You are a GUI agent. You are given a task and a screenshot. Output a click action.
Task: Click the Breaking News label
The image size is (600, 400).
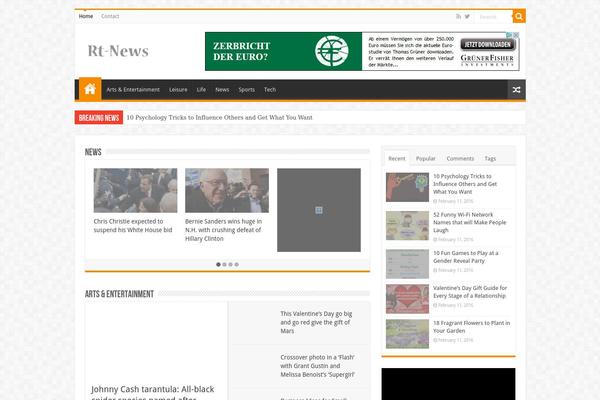click(99, 118)
